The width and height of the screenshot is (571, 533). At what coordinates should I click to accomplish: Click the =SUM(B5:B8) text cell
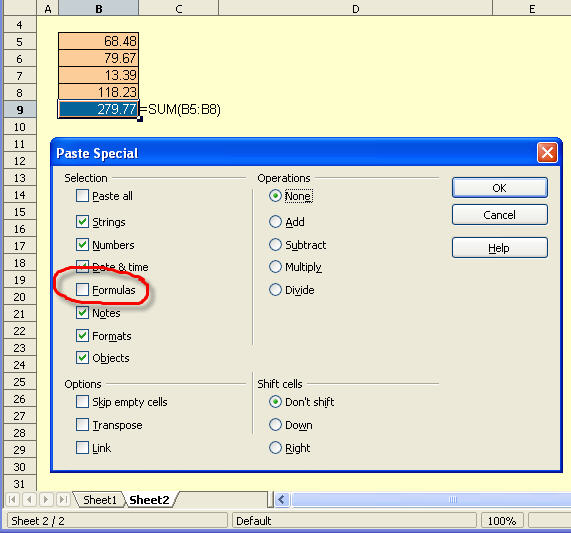[180, 109]
